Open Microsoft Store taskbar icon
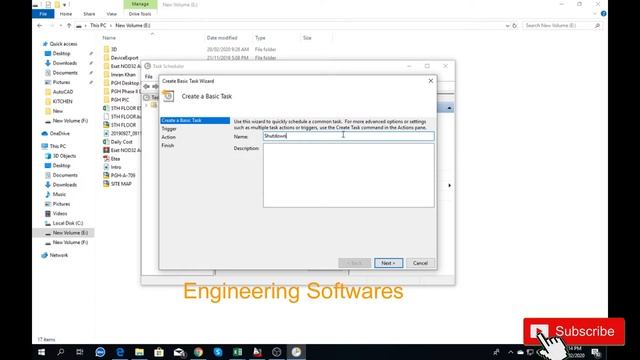 [x=159, y=352]
